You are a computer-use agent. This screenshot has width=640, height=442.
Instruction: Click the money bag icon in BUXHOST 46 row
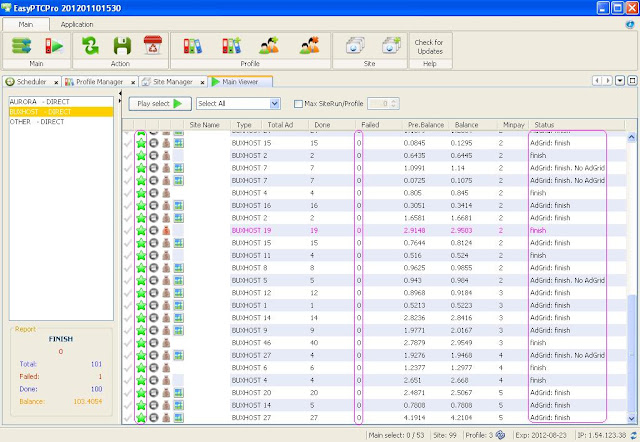click(166, 343)
